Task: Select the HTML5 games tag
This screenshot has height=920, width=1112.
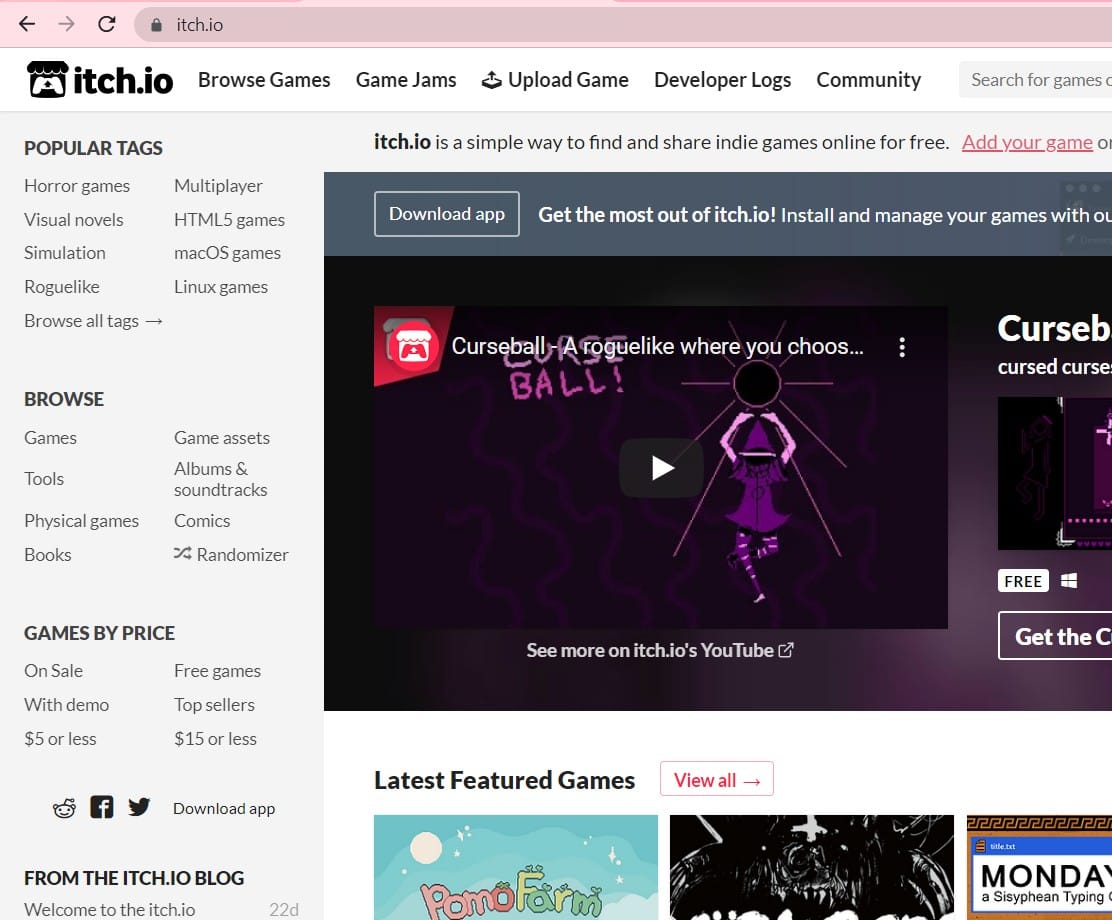Action: click(230, 219)
